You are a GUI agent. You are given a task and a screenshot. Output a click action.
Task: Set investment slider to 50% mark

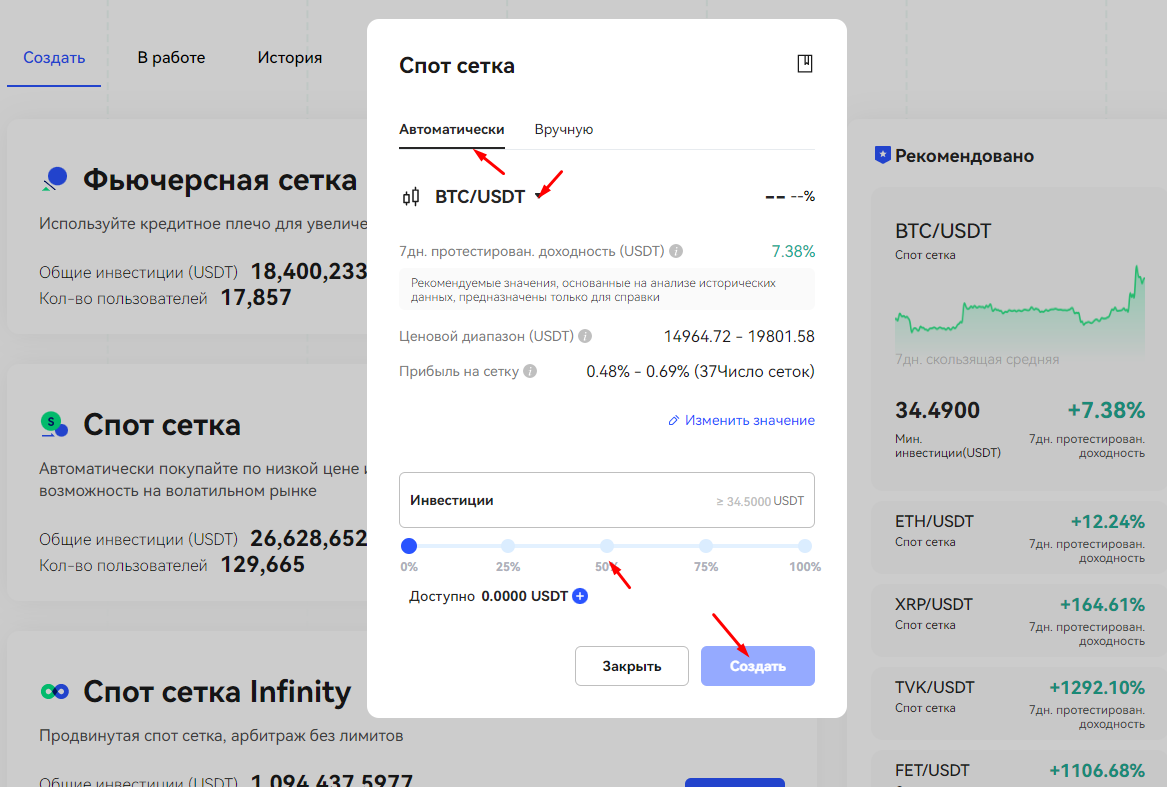[x=607, y=546]
